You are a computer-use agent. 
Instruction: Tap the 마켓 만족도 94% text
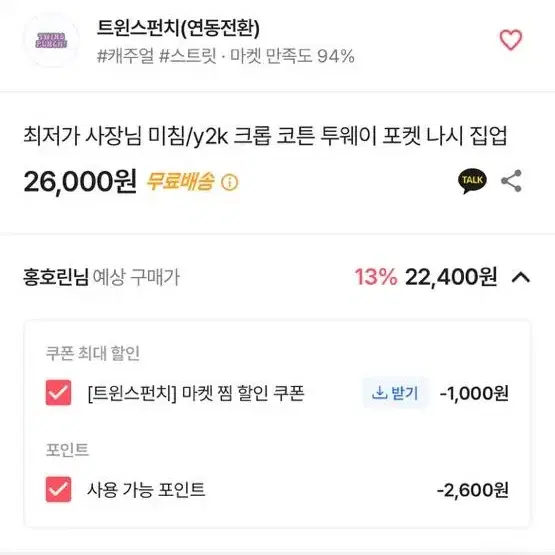(x=292, y=56)
